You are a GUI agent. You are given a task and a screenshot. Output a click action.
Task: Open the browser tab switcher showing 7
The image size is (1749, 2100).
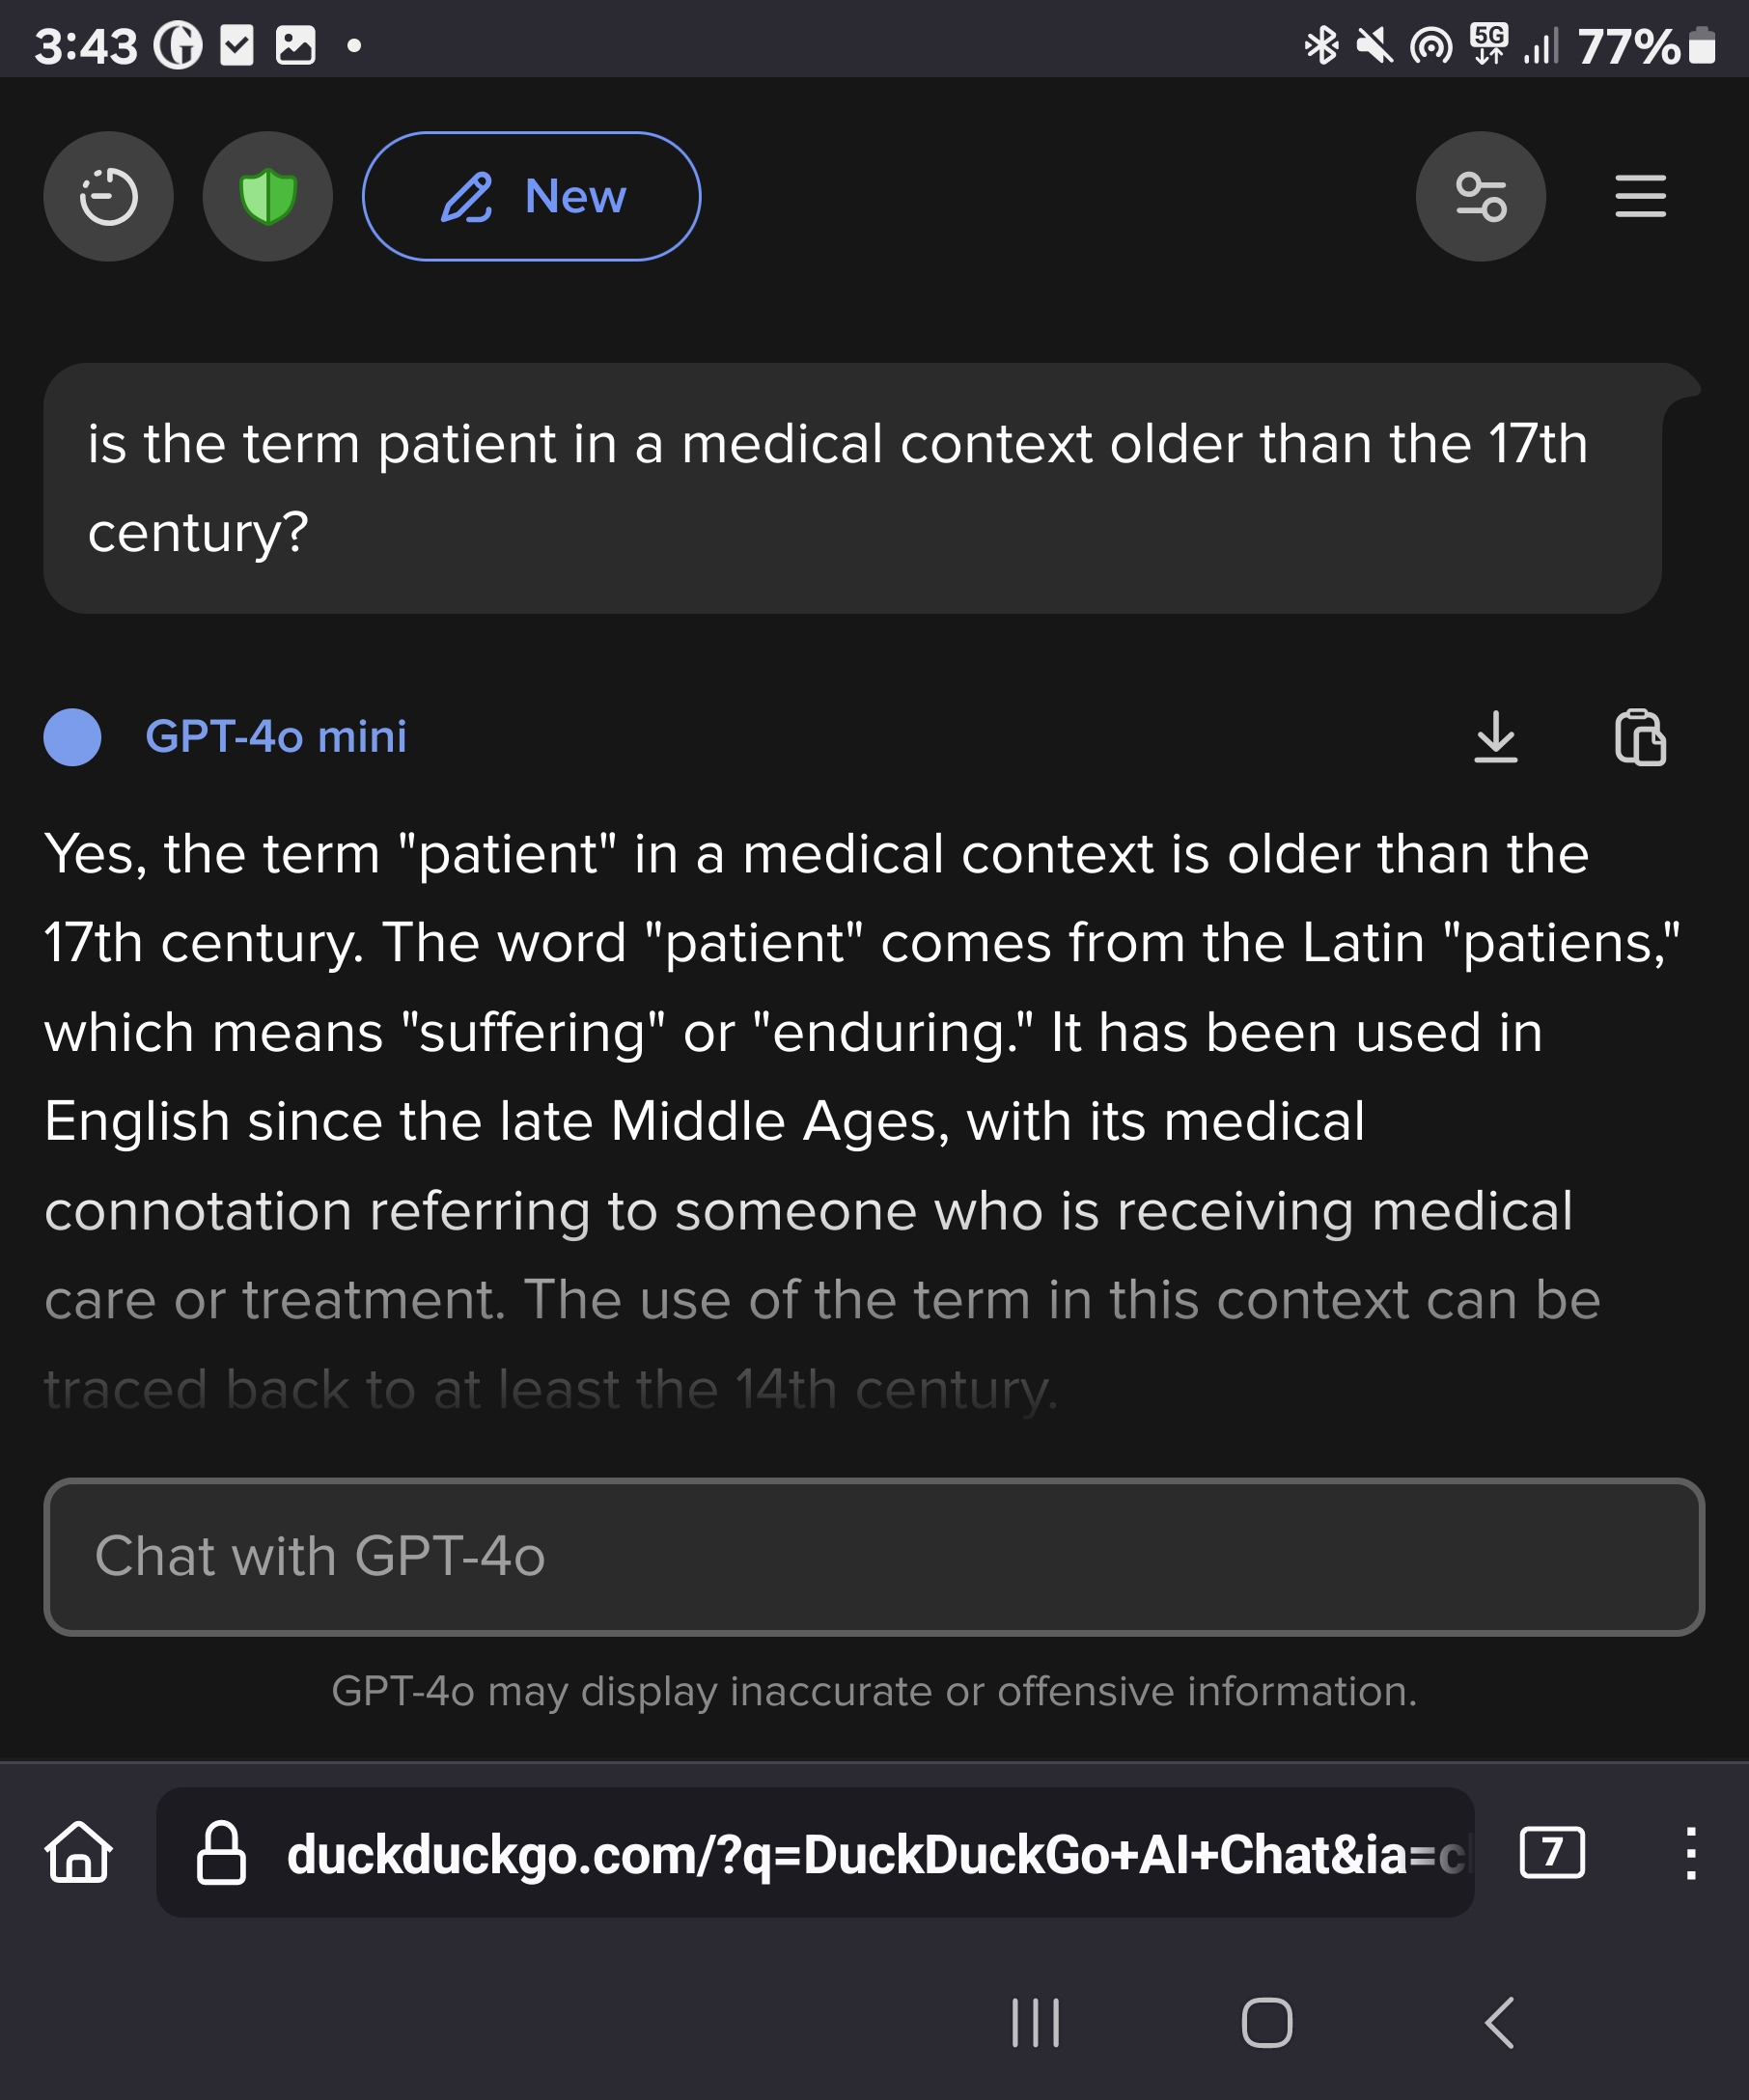click(1552, 1852)
